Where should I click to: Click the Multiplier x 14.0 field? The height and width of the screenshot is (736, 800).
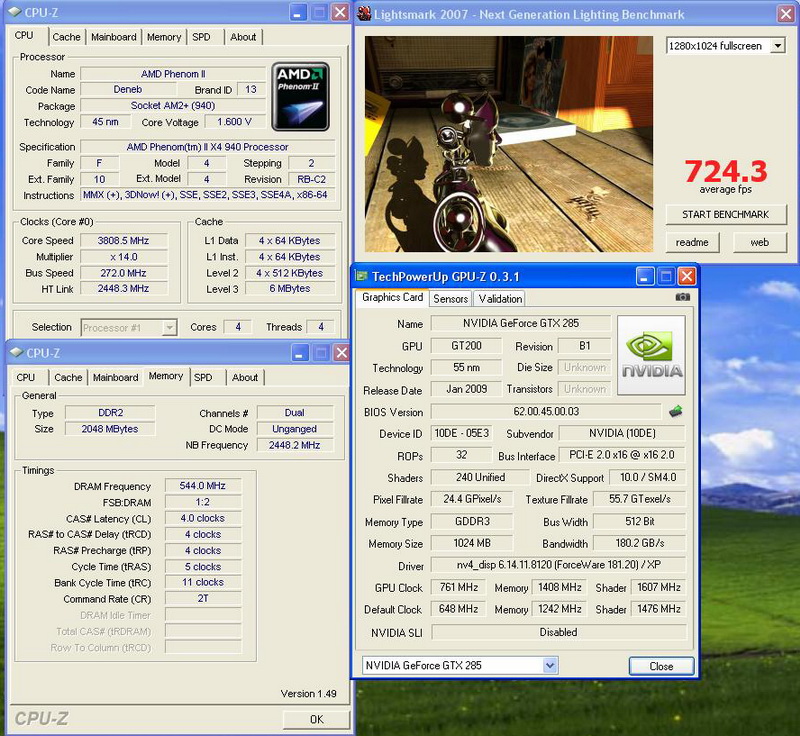[x=123, y=257]
